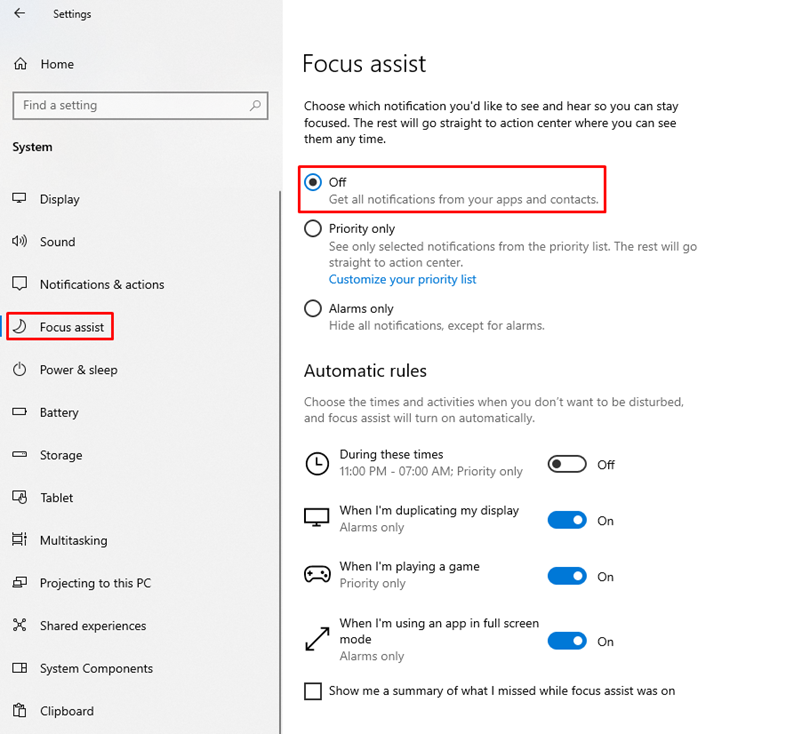Viewport: 810px width, 734px height.
Task: Click the Find a setting search box
Action: pyautogui.click(x=140, y=105)
